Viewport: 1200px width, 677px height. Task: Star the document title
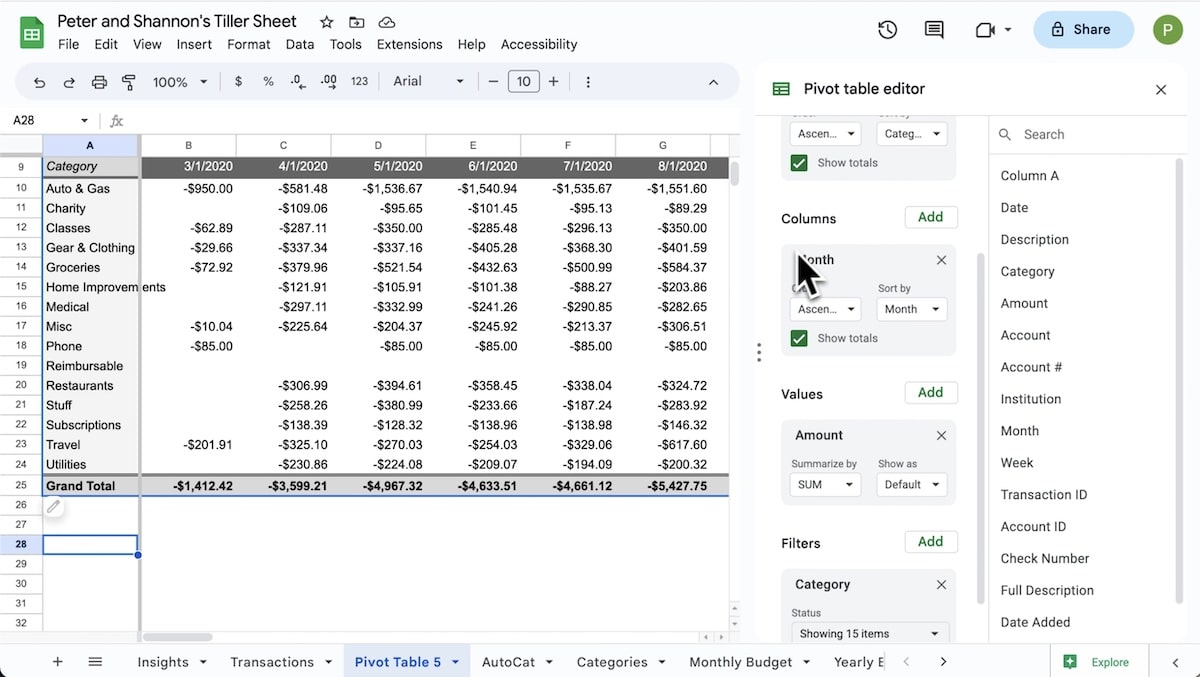[327, 22]
